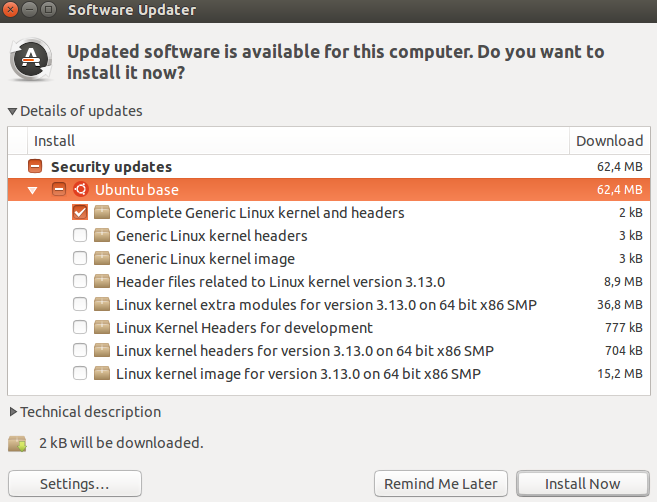Click the Ubuntu base logo icon
Image resolution: width=657 pixels, height=502 pixels.
81,190
